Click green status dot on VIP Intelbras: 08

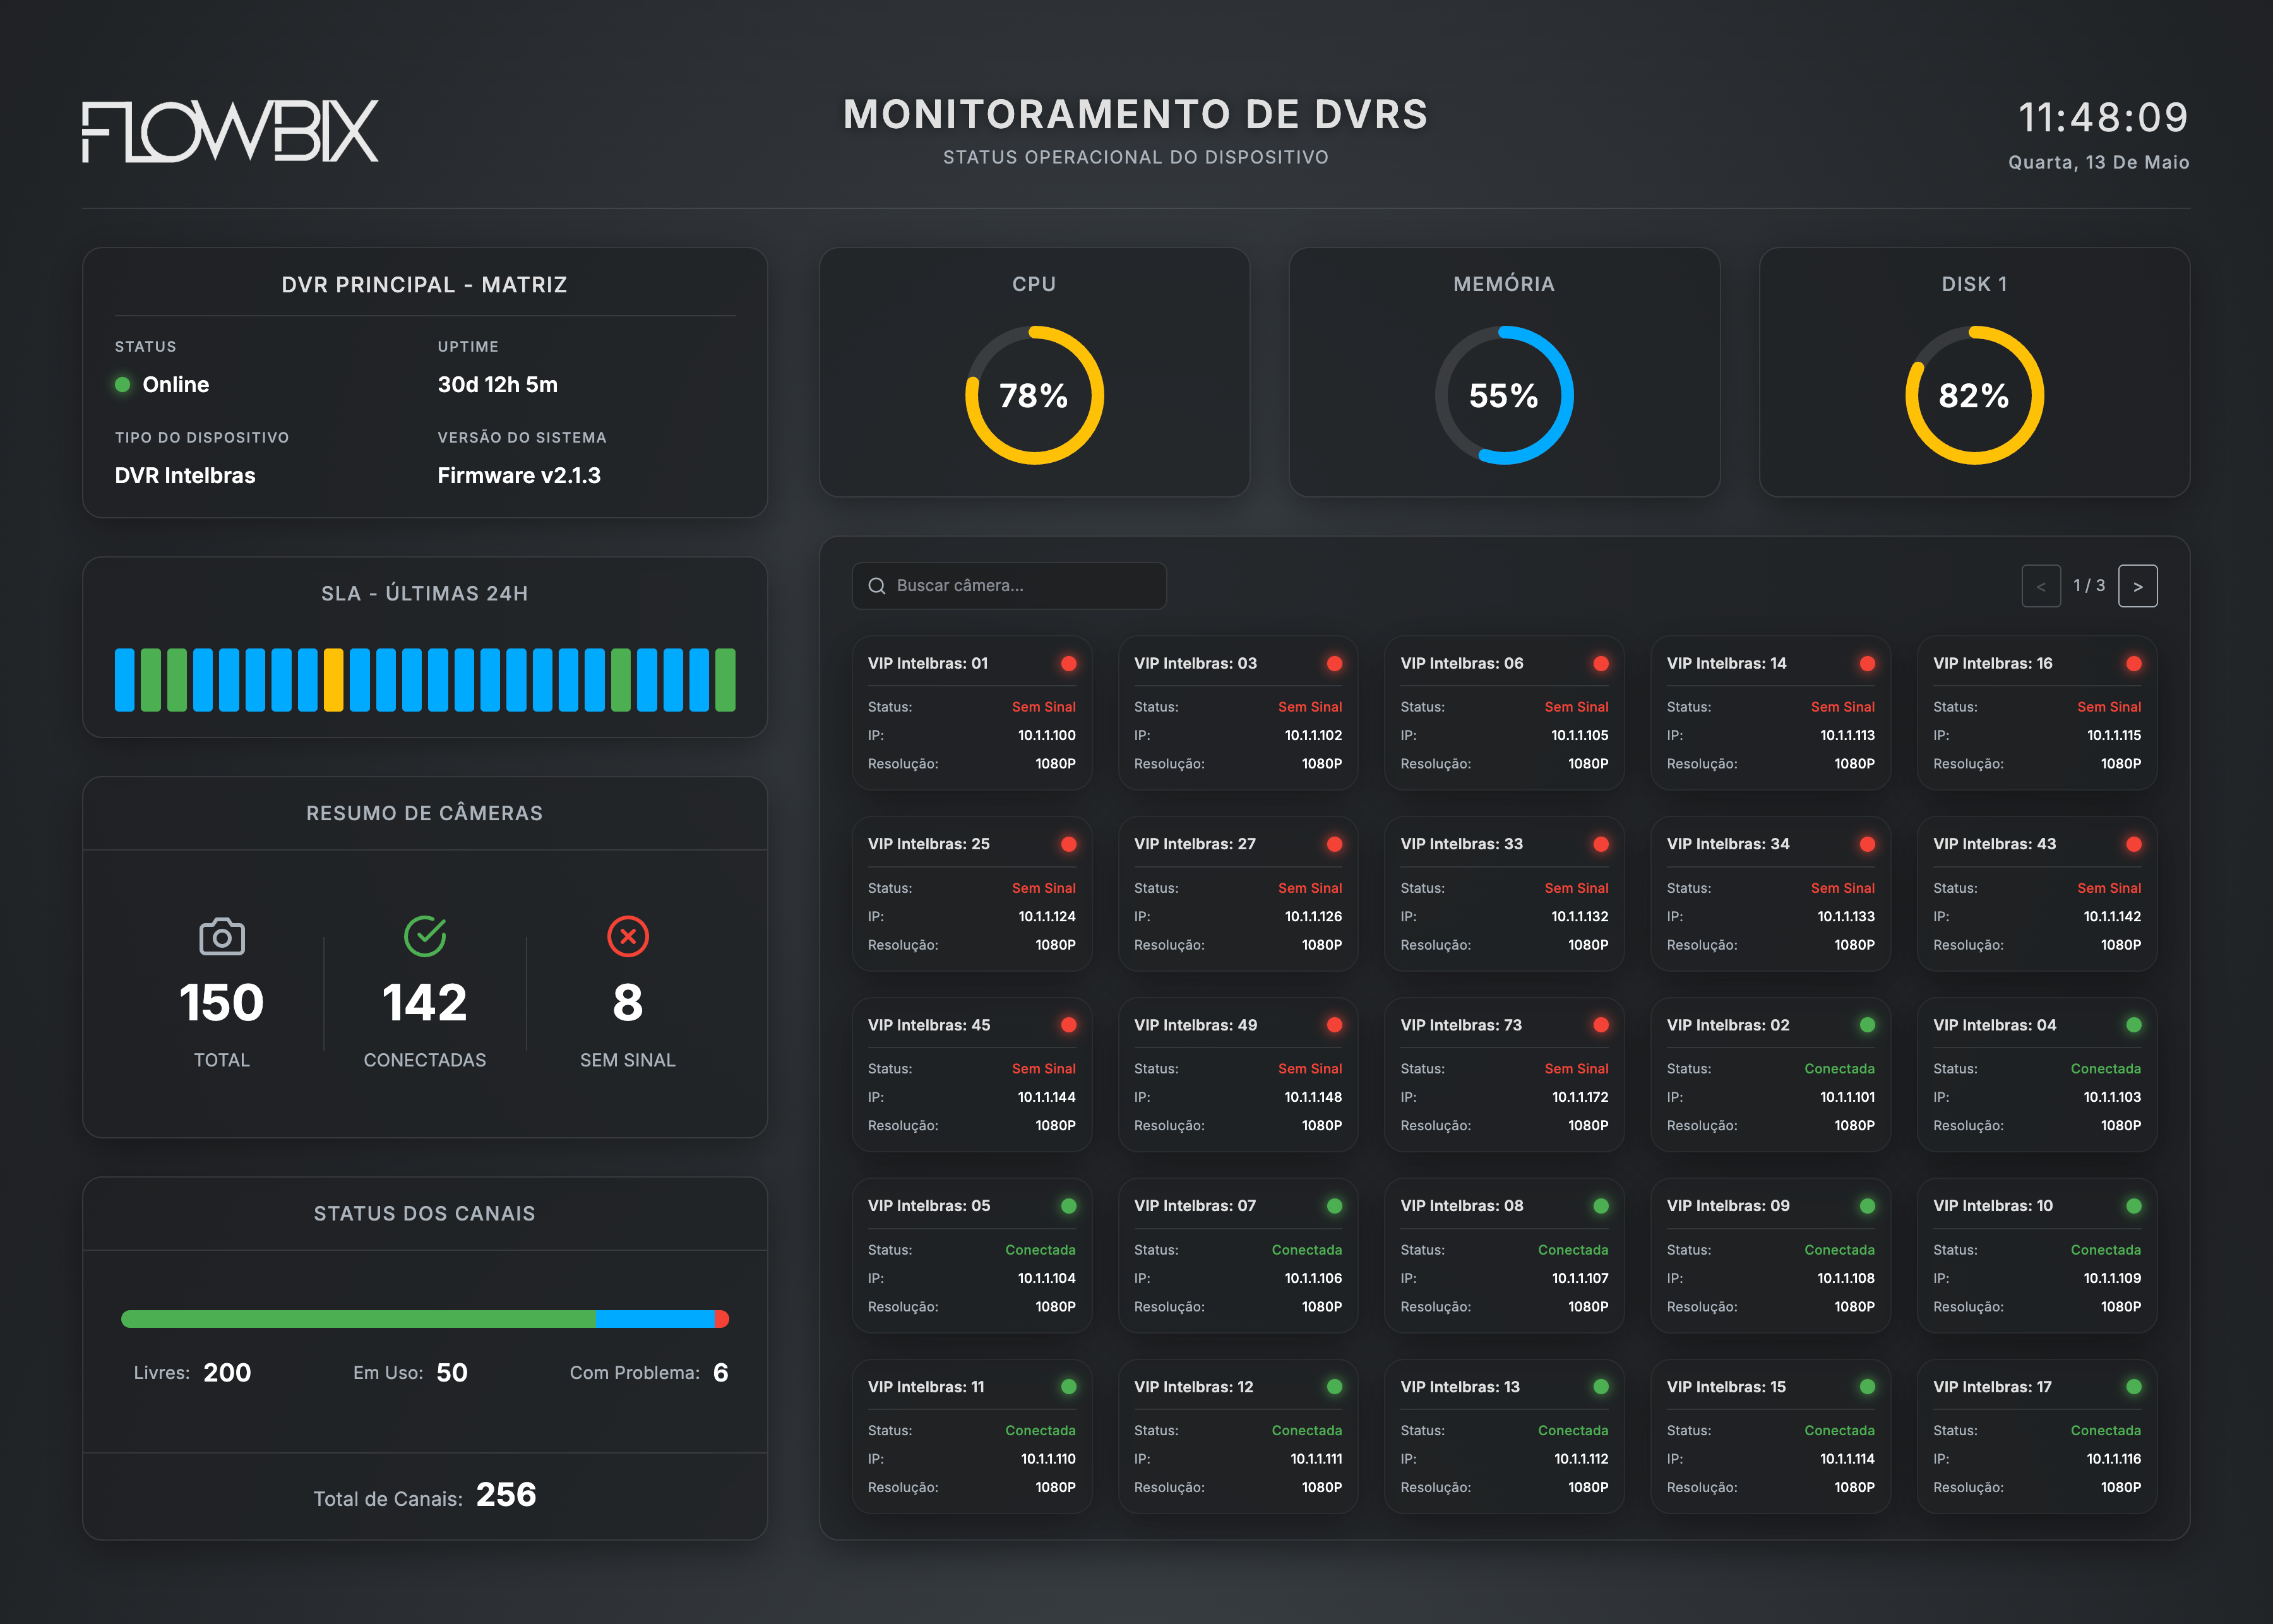(1601, 1206)
